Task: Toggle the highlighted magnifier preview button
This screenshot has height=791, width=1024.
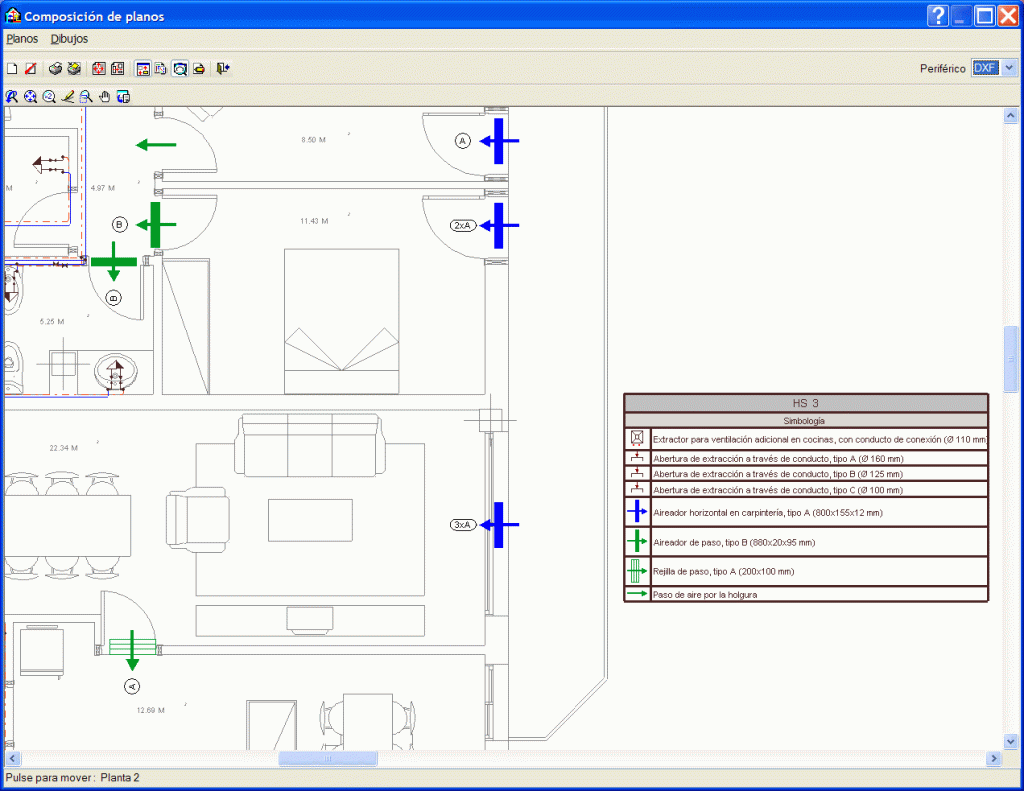Action: pos(180,69)
